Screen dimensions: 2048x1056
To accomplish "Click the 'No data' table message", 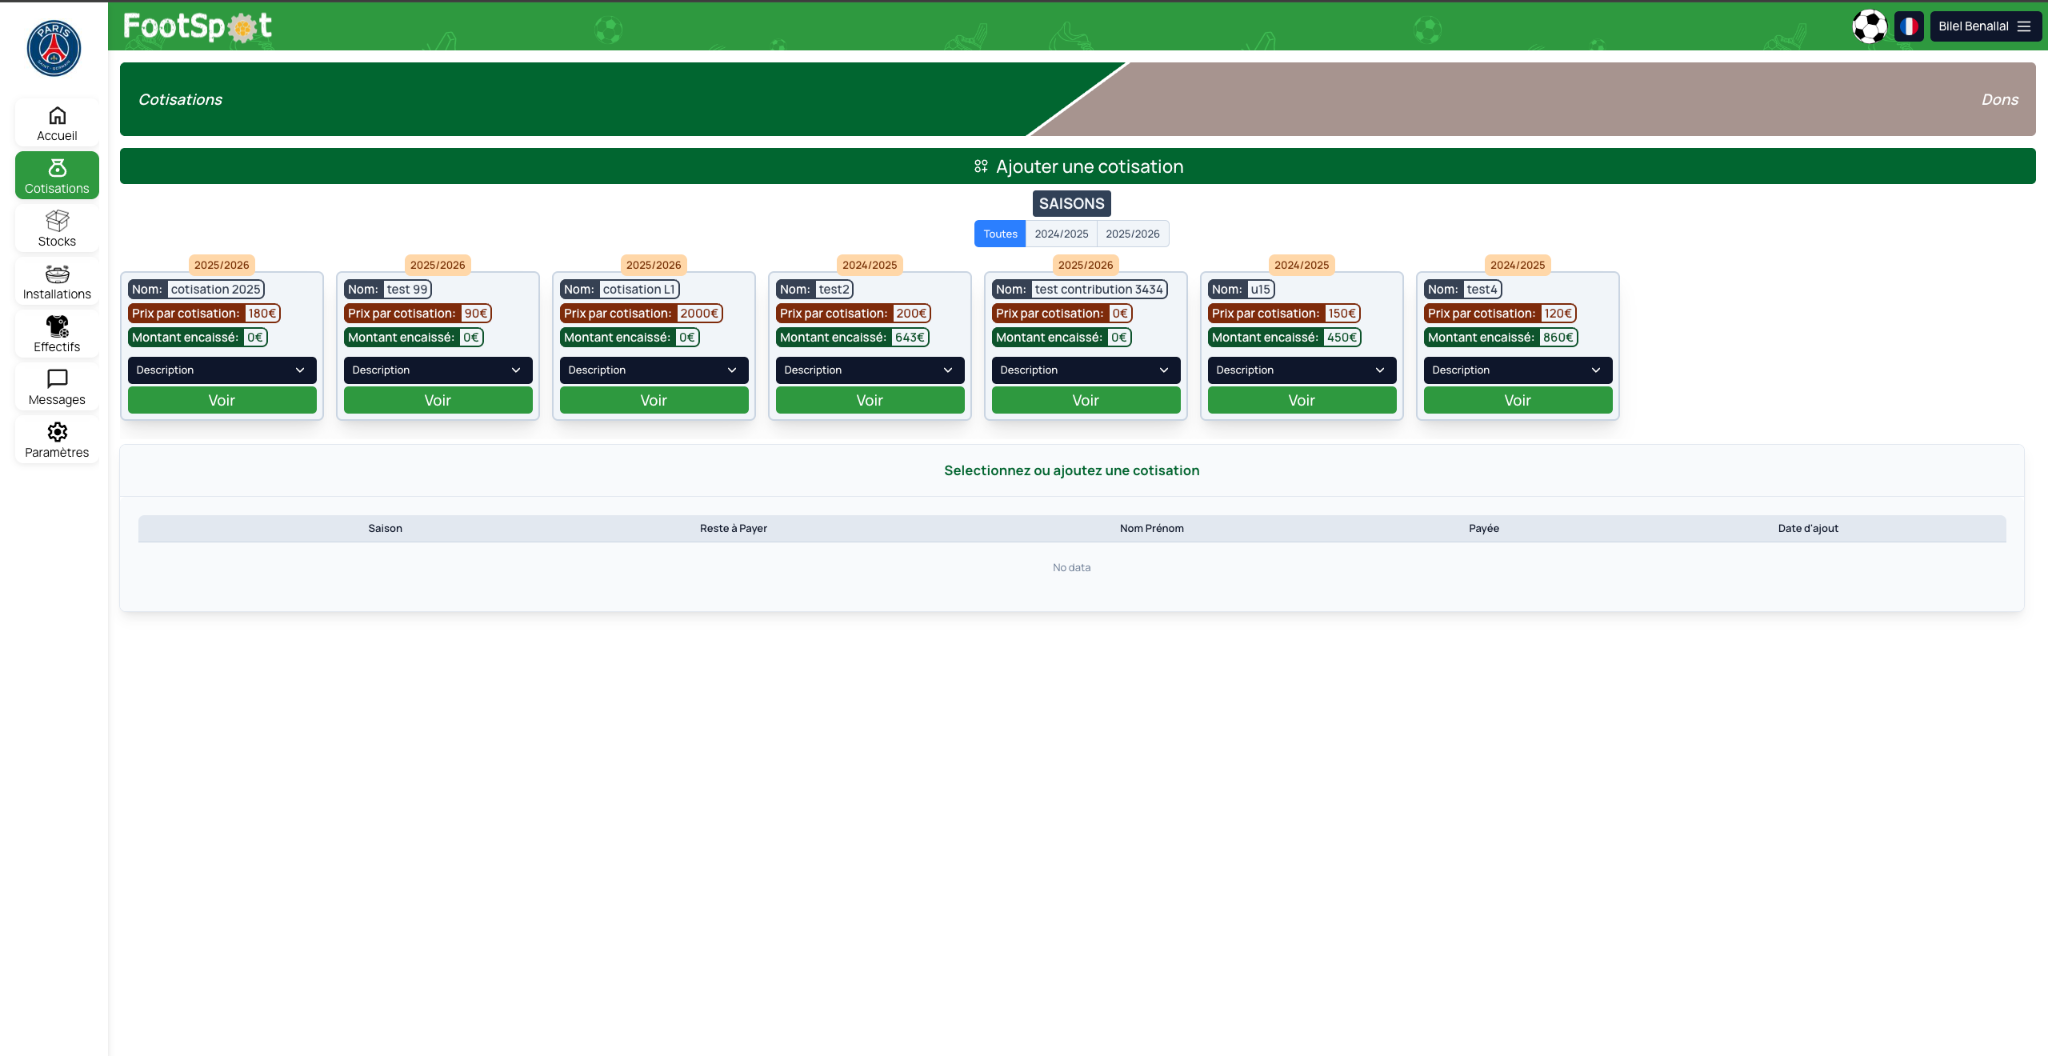I will pyautogui.click(x=1071, y=567).
